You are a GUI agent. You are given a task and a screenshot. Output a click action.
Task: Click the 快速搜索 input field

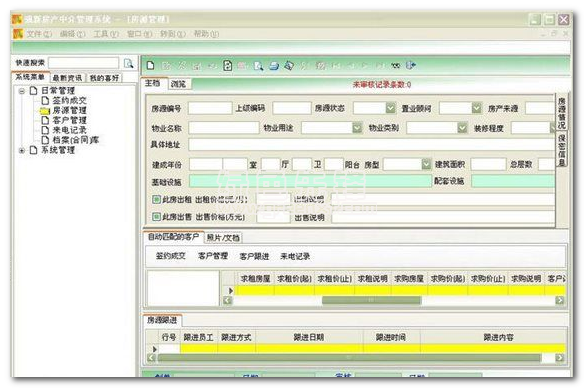point(83,63)
